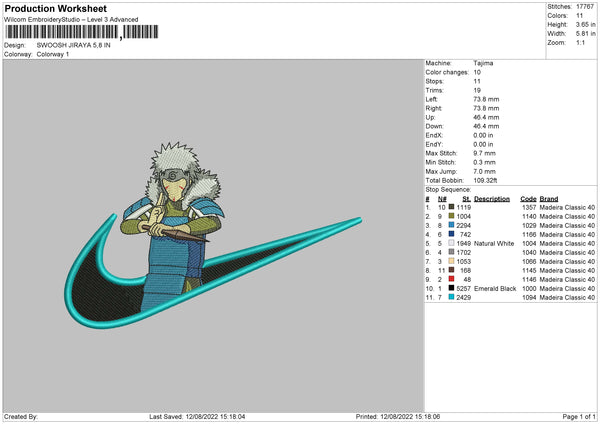Click the 'Production Worksheet' heading
The width and height of the screenshot is (600, 424).
point(55,8)
